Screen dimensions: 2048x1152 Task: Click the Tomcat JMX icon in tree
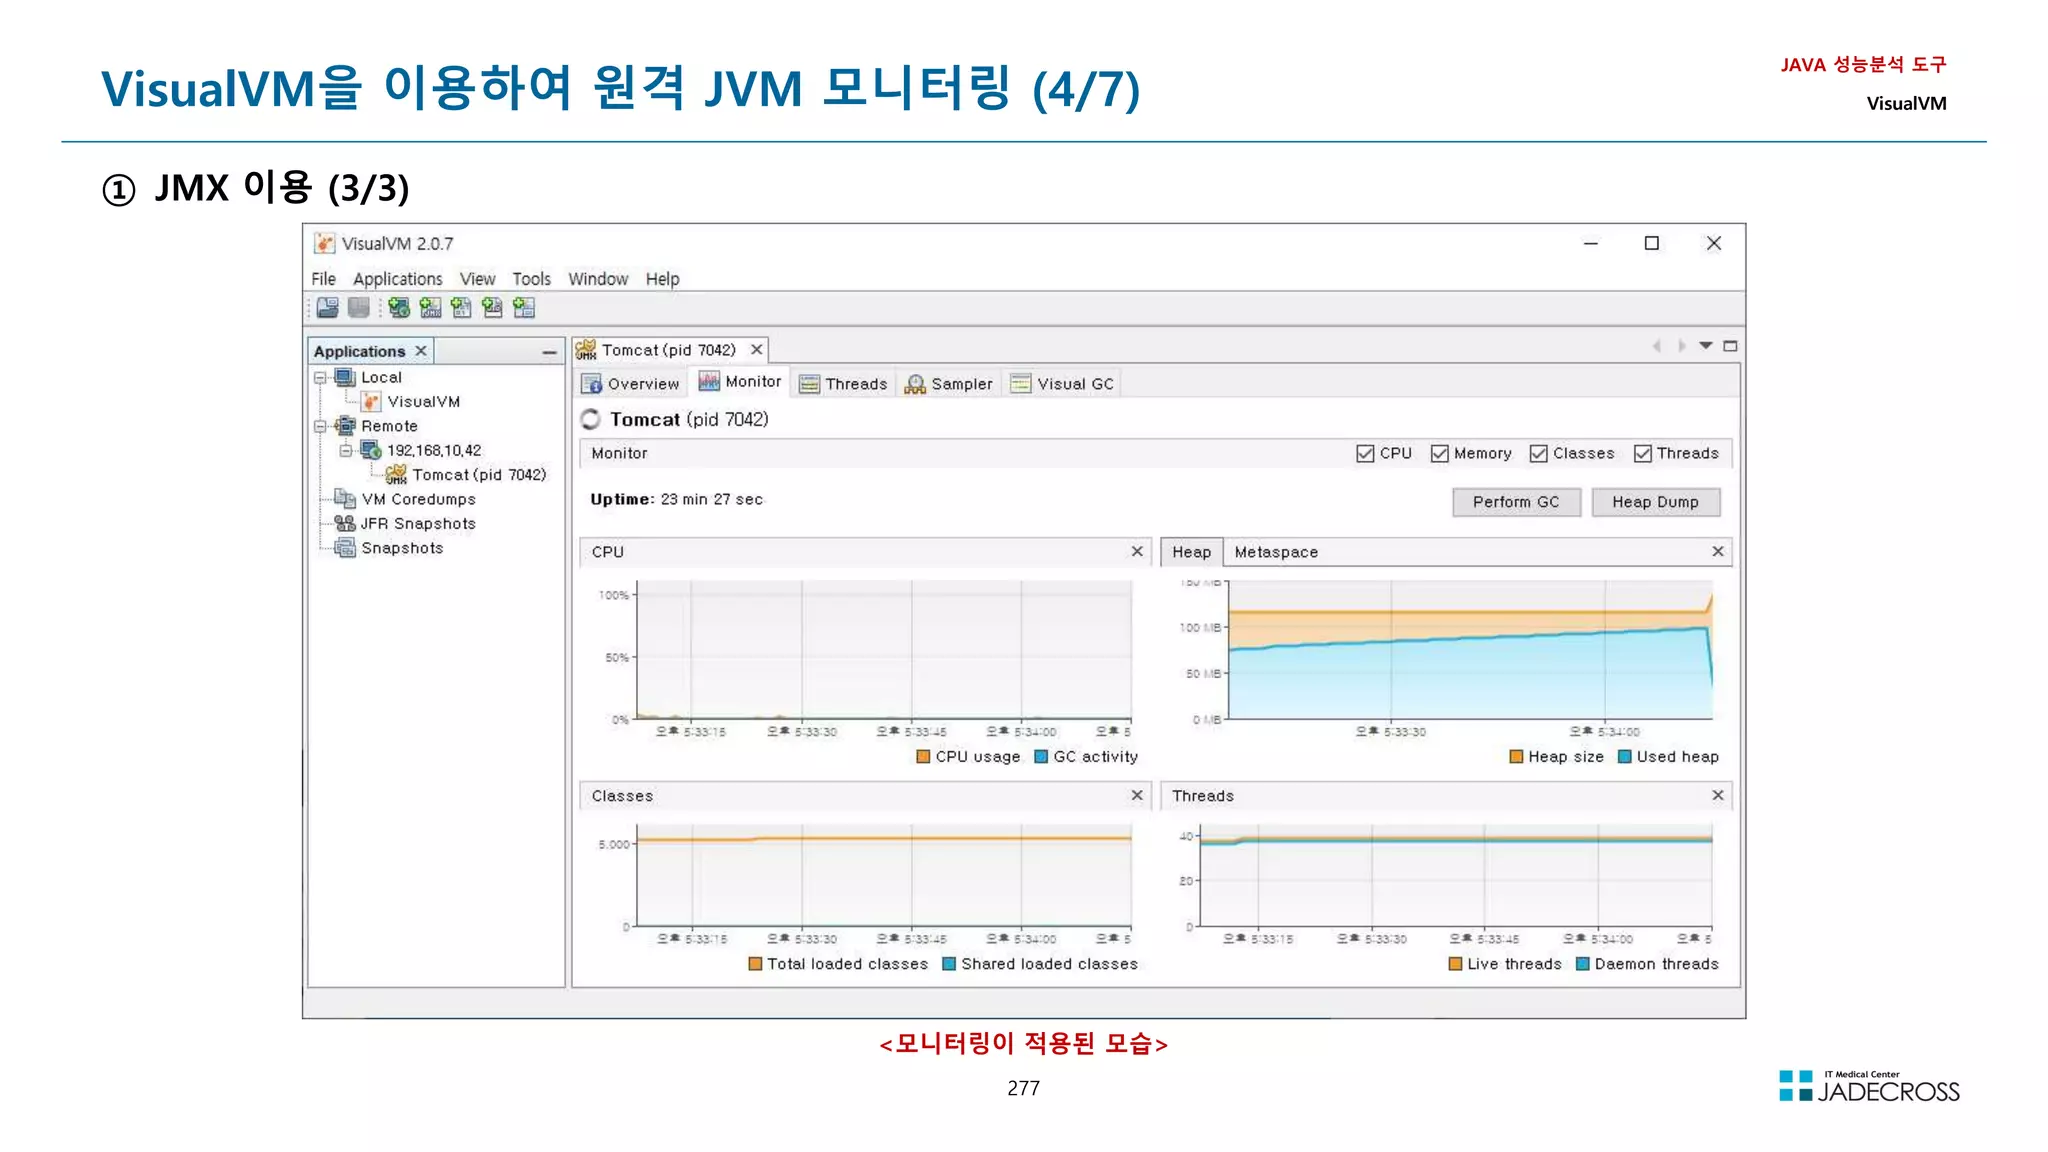click(x=396, y=474)
